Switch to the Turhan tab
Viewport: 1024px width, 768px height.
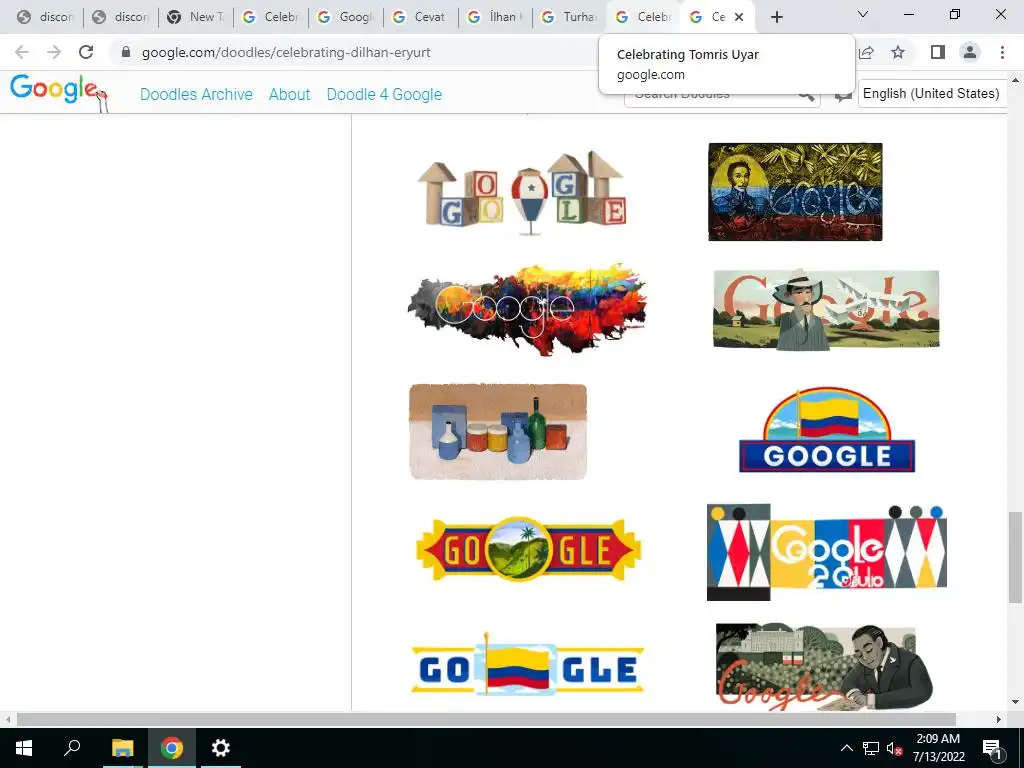(570, 17)
